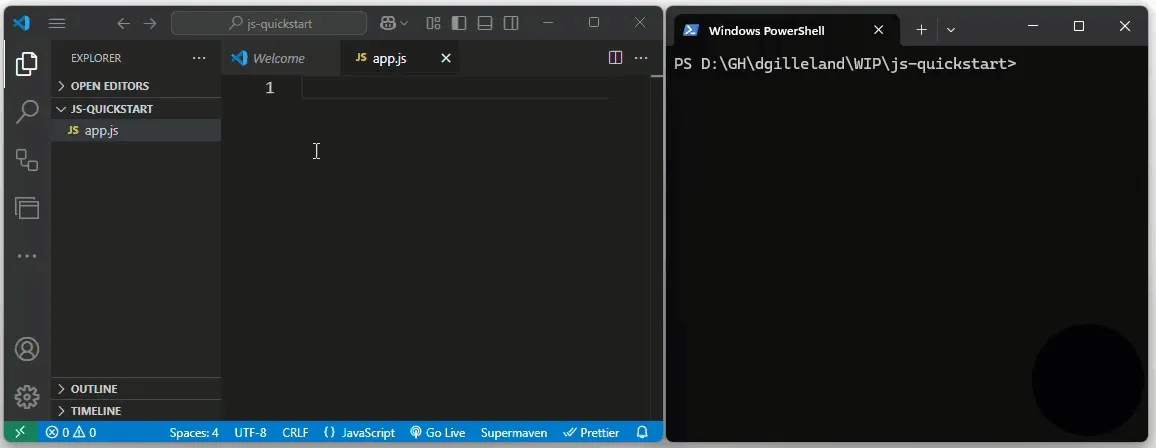Toggle the secondary side bar
The width and height of the screenshot is (1156, 448).
point(510,24)
